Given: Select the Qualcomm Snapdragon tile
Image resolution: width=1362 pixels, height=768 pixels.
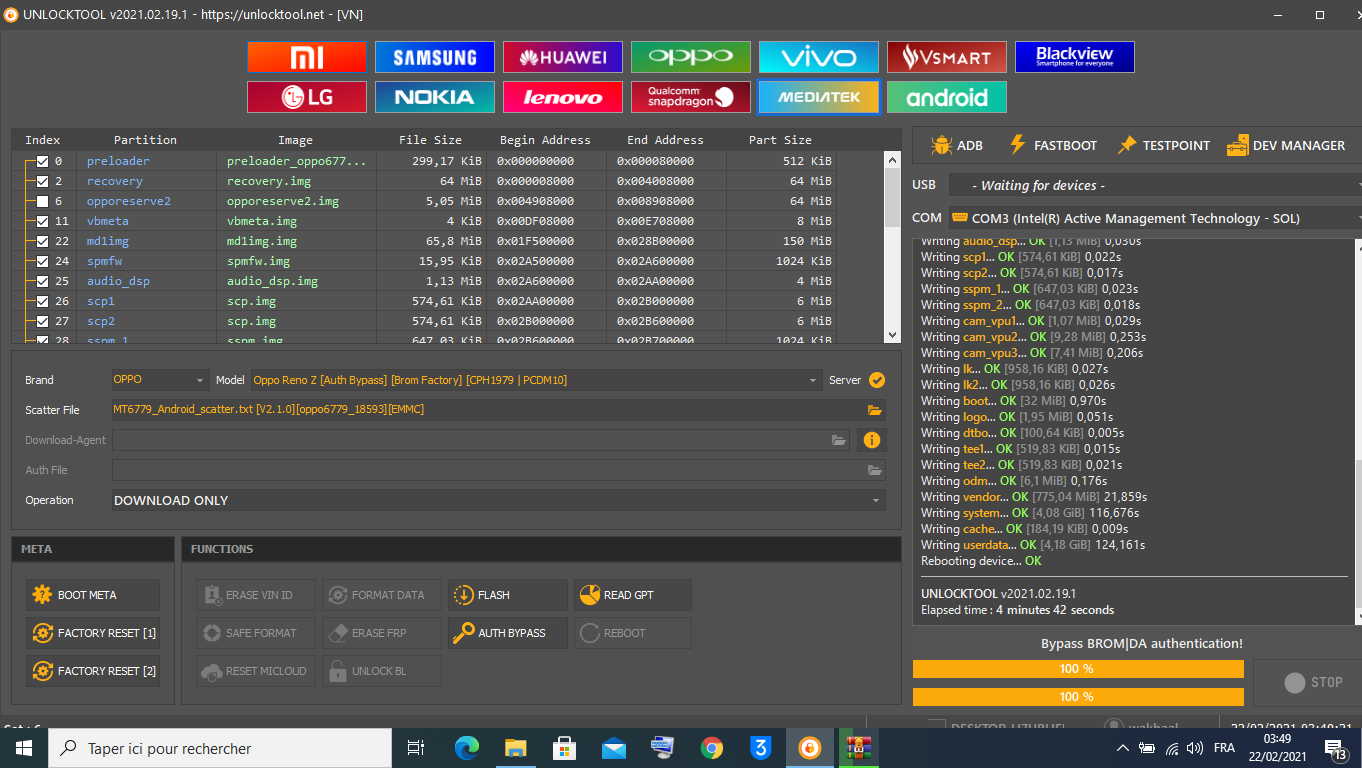Looking at the screenshot, I should pyautogui.click(x=690, y=97).
